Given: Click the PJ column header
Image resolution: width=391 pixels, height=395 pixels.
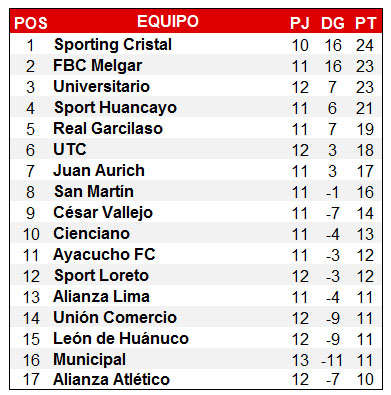Looking at the screenshot, I should click(x=300, y=23).
